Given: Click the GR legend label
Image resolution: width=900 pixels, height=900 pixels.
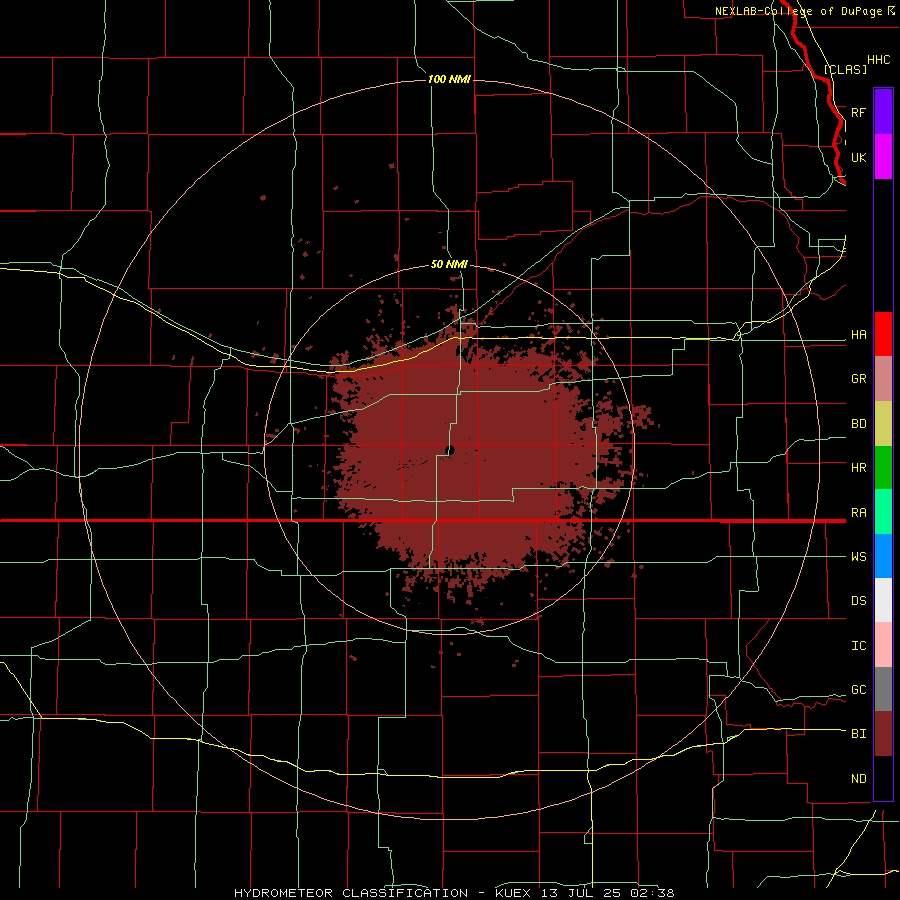Looking at the screenshot, I should click(x=858, y=379).
